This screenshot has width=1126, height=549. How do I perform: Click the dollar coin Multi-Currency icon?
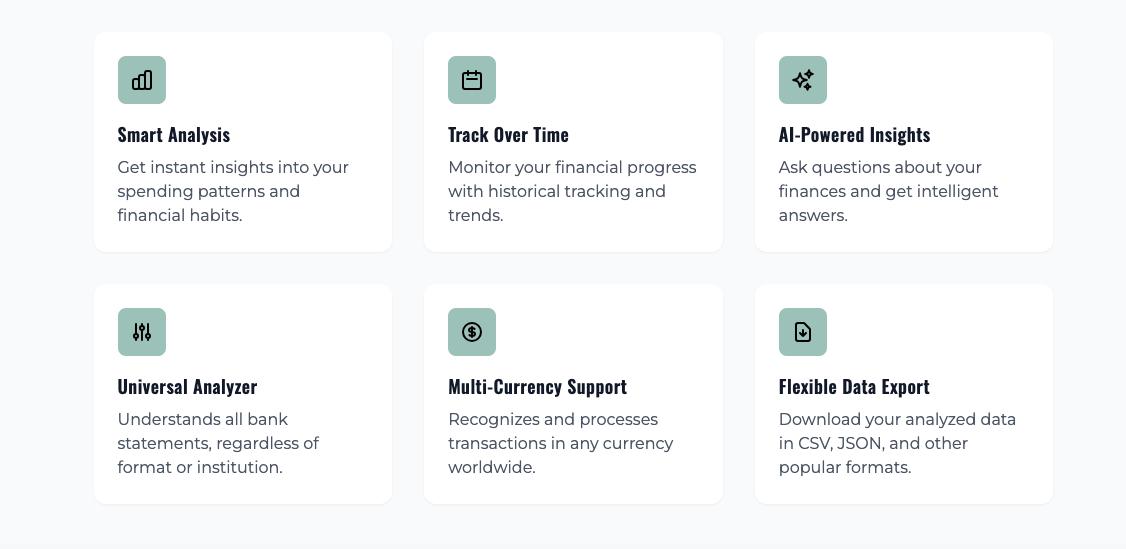pyautogui.click(x=472, y=332)
